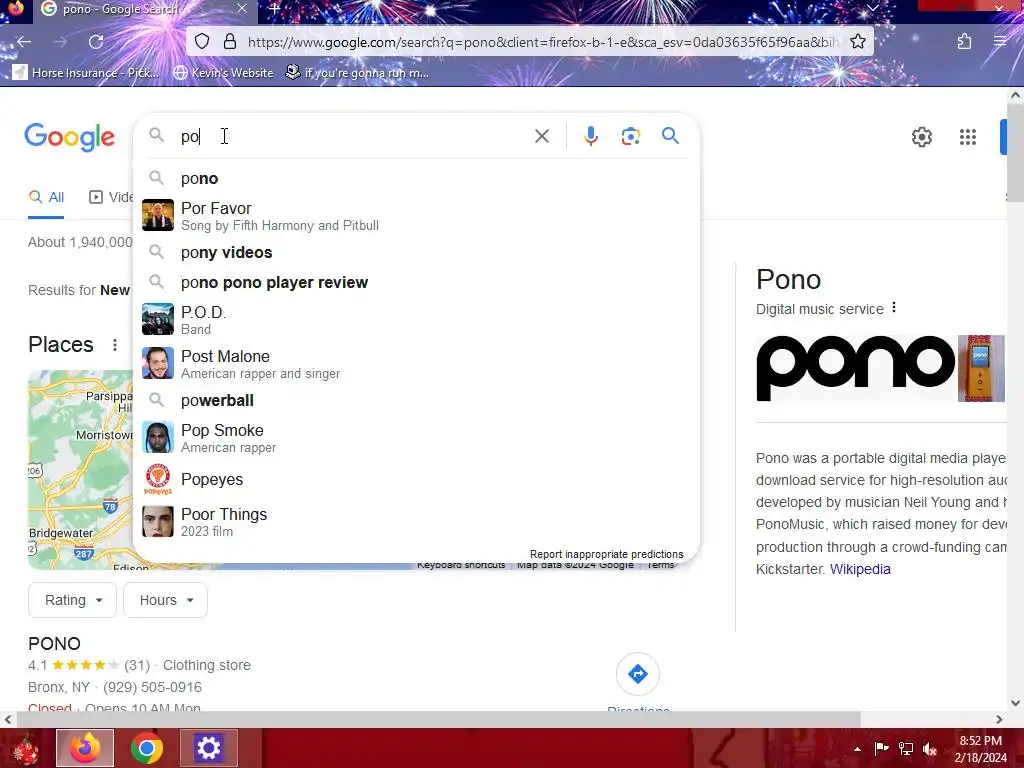Viewport: 1024px width, 768px height.
Task: Open the browser tabs list chevron
Action: (x=872, y=8)
